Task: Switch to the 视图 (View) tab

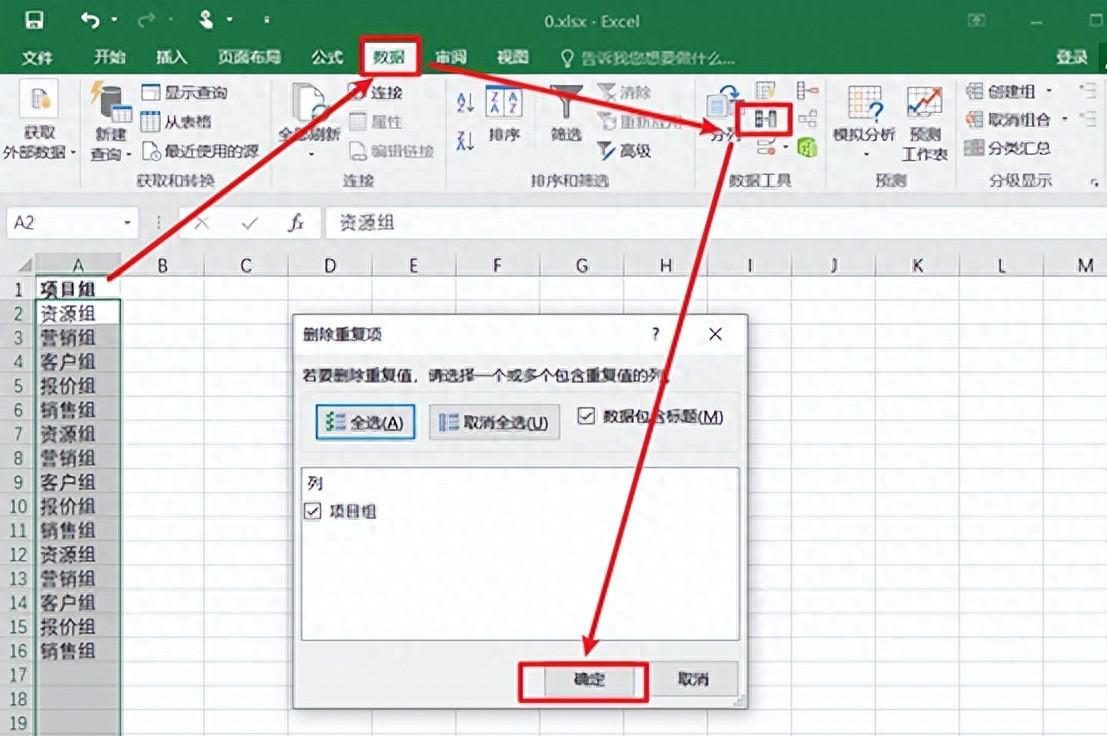Action: tap(513, 57)
